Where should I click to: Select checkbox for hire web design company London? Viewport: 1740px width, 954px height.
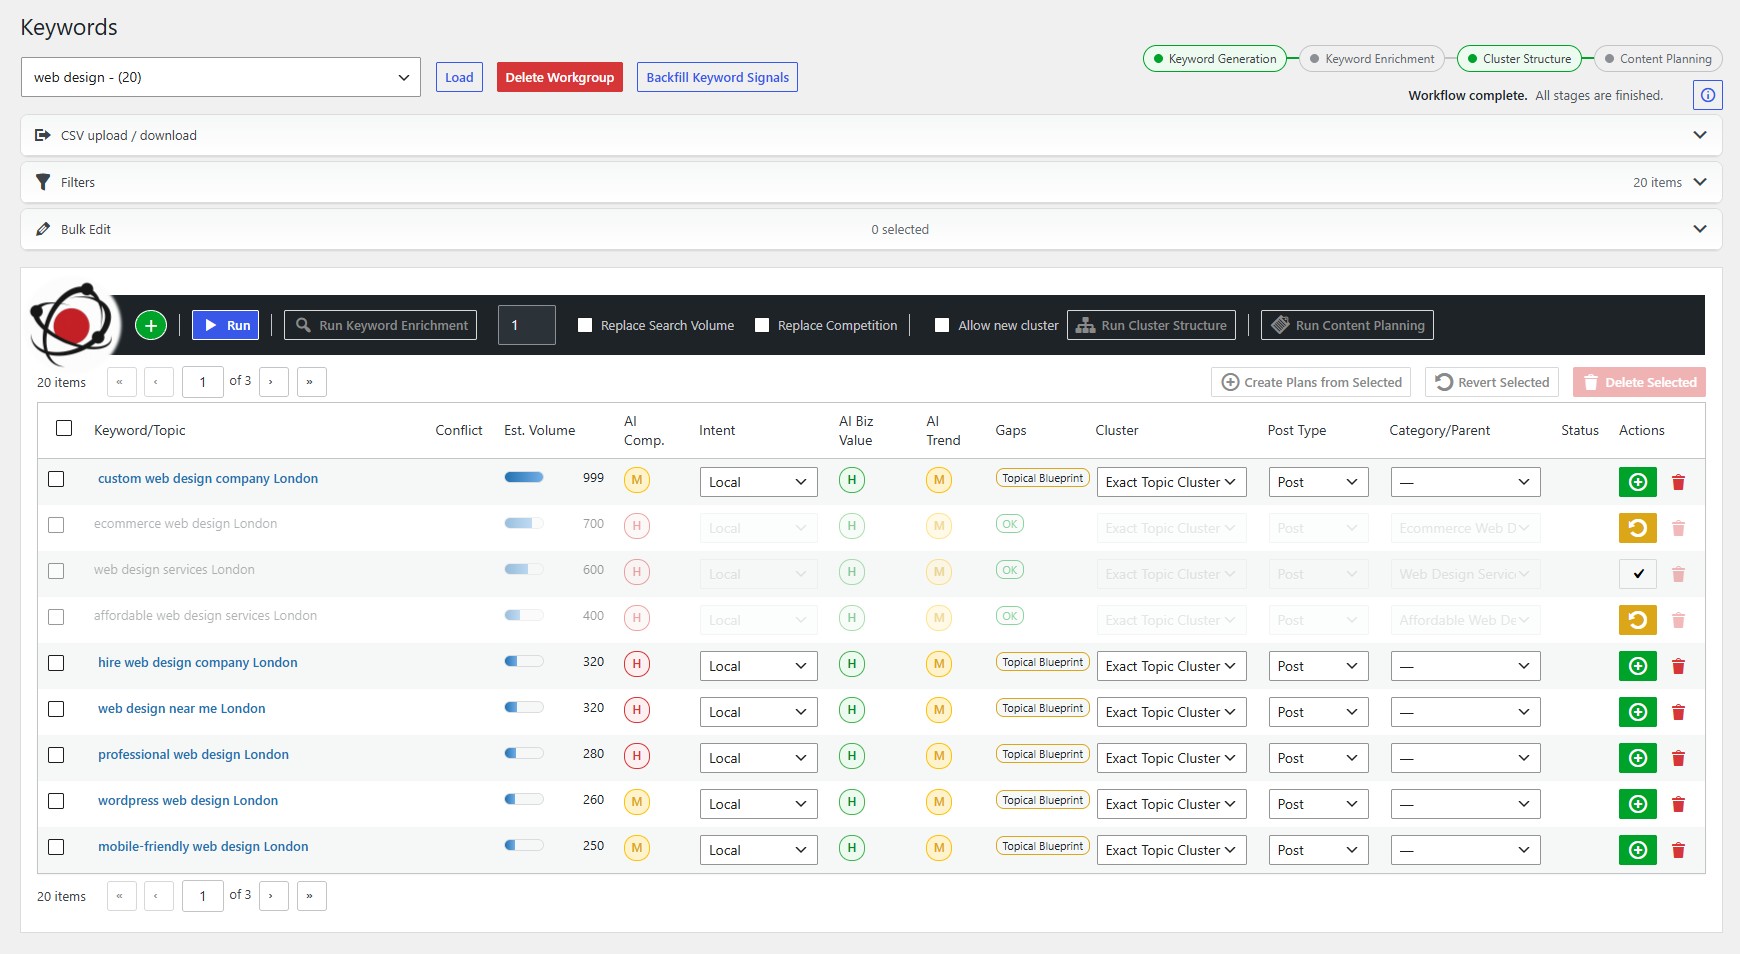click(56, 663)
